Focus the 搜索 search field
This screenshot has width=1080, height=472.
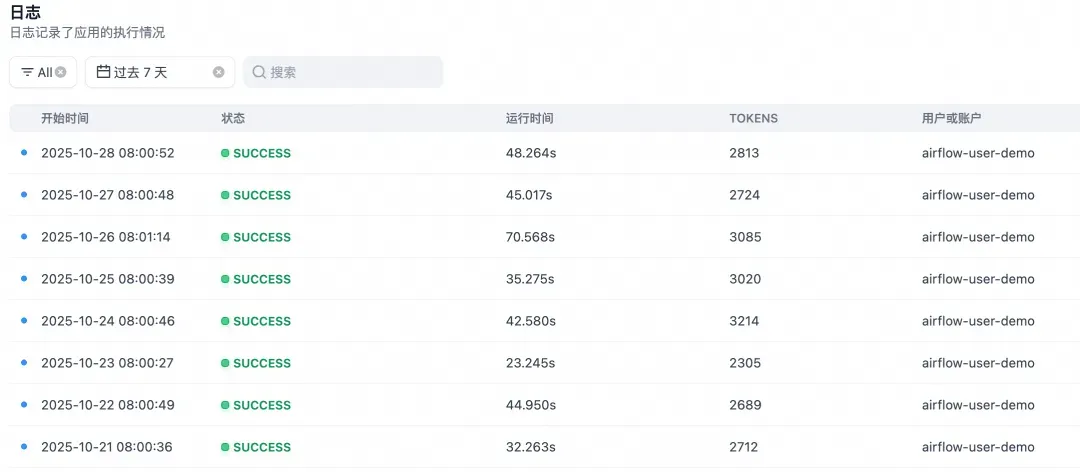coord(350,72)
